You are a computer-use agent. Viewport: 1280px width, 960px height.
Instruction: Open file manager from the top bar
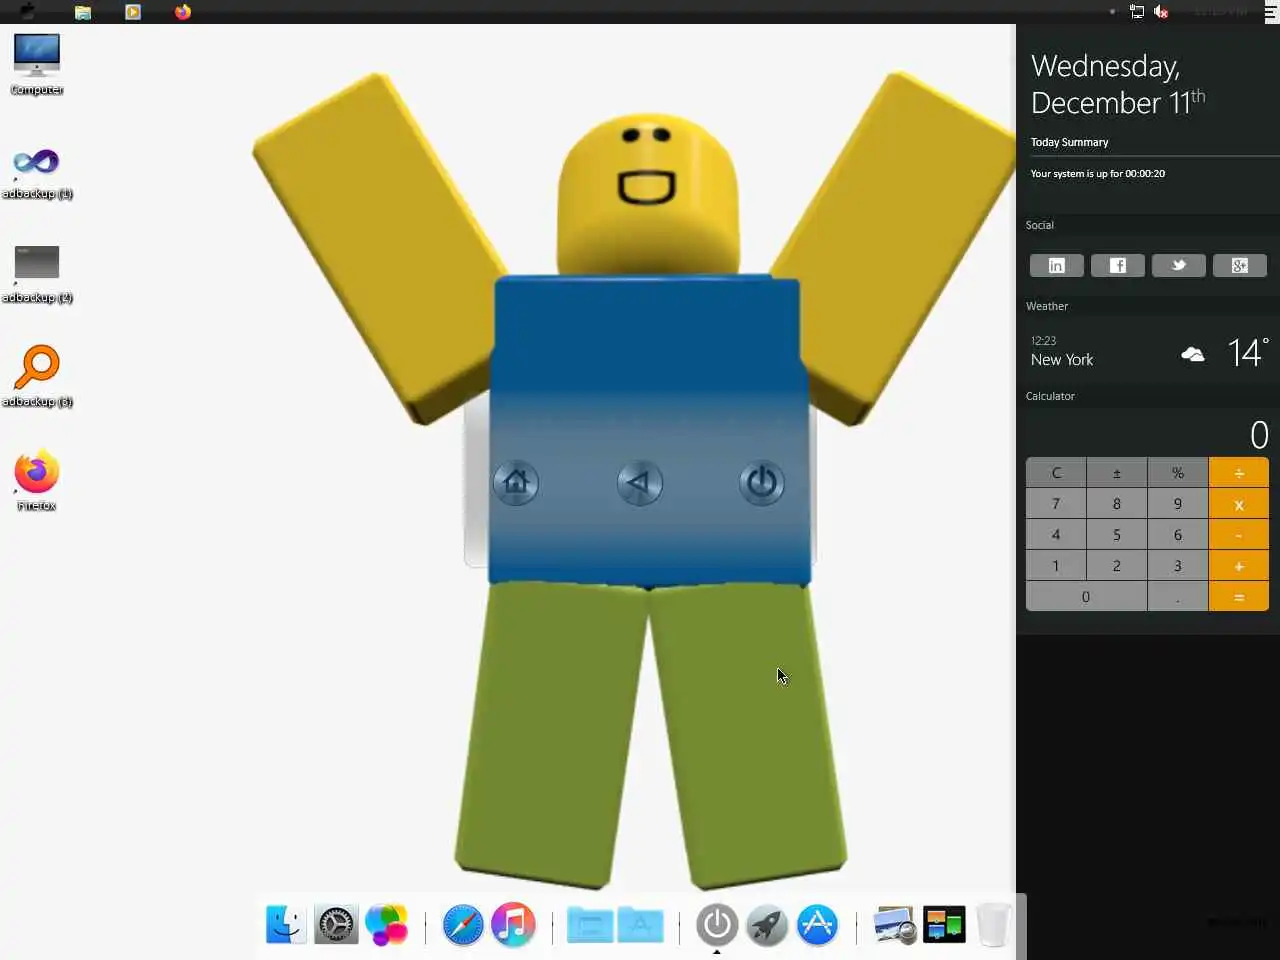(x=83, y=12)
